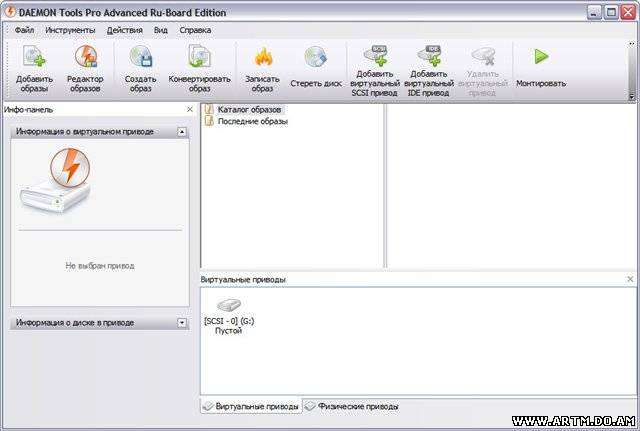Click the greyed Remove Virtual Drive icon
The height and width of the screenshot is (431, 640).
483,56
